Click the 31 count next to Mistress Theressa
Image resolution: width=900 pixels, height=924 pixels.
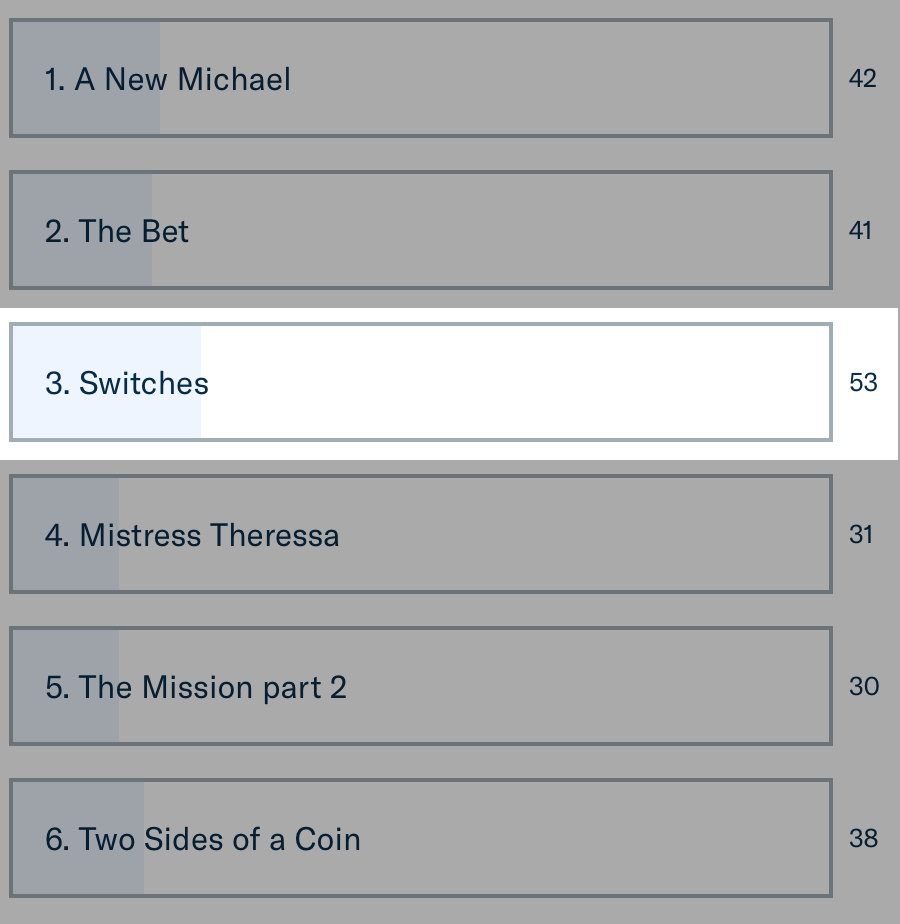(x=861, y=535)
